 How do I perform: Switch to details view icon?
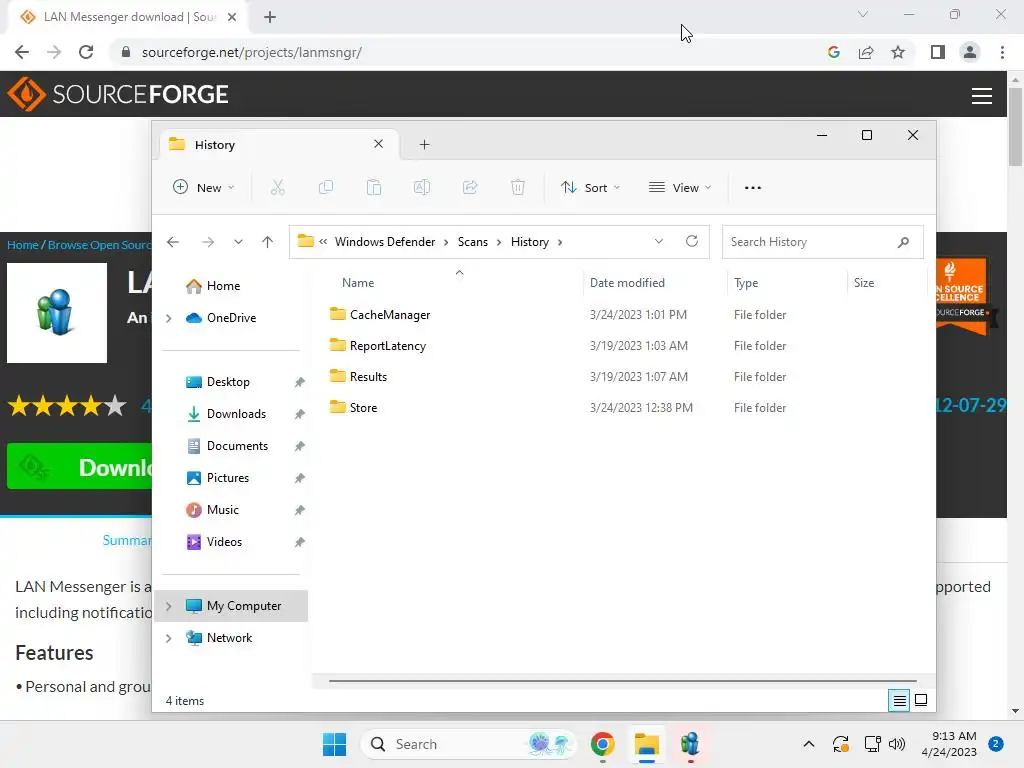tap(899, 701)
